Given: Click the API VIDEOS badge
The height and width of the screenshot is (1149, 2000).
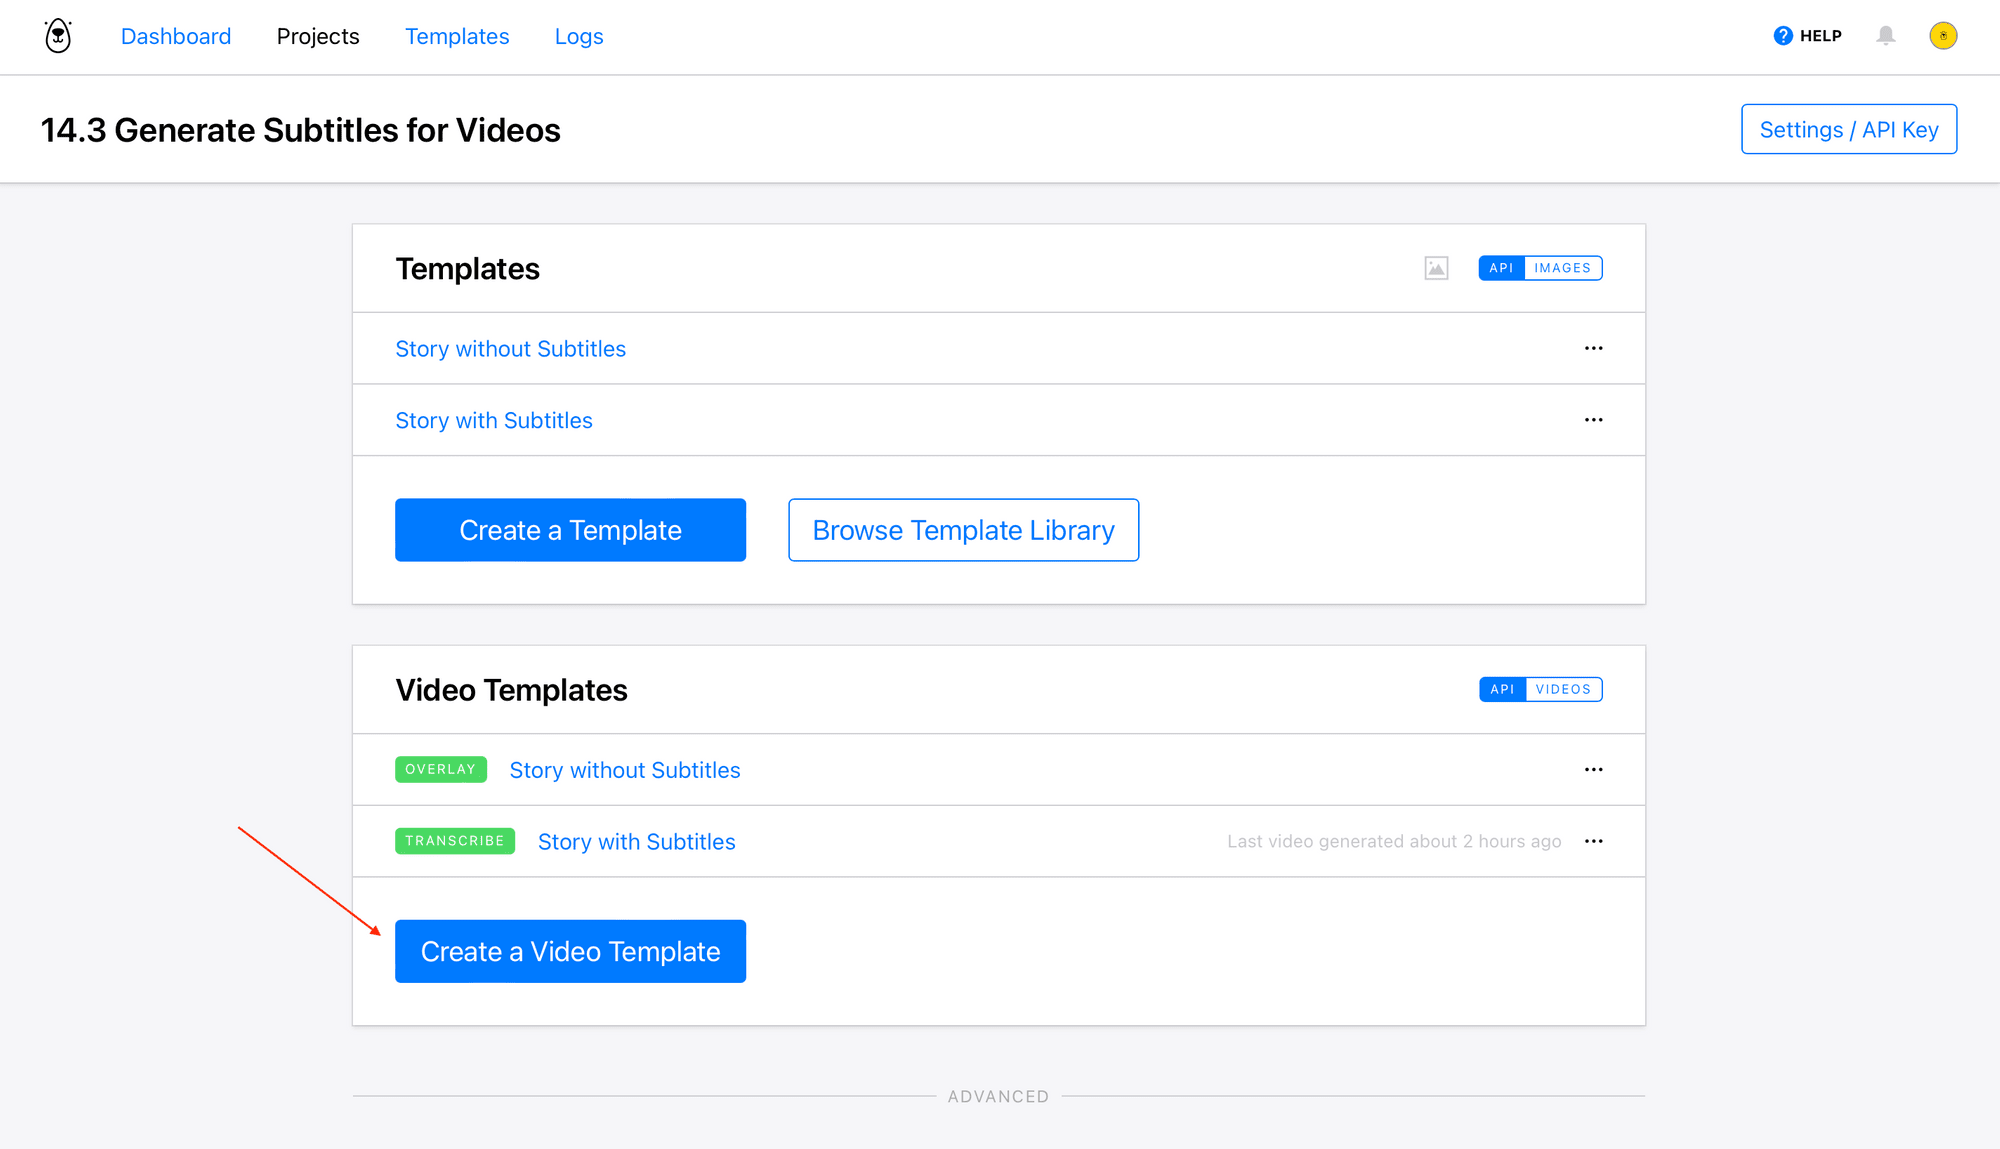Looking at the screenshot, I should click(x=1540, y=689).
